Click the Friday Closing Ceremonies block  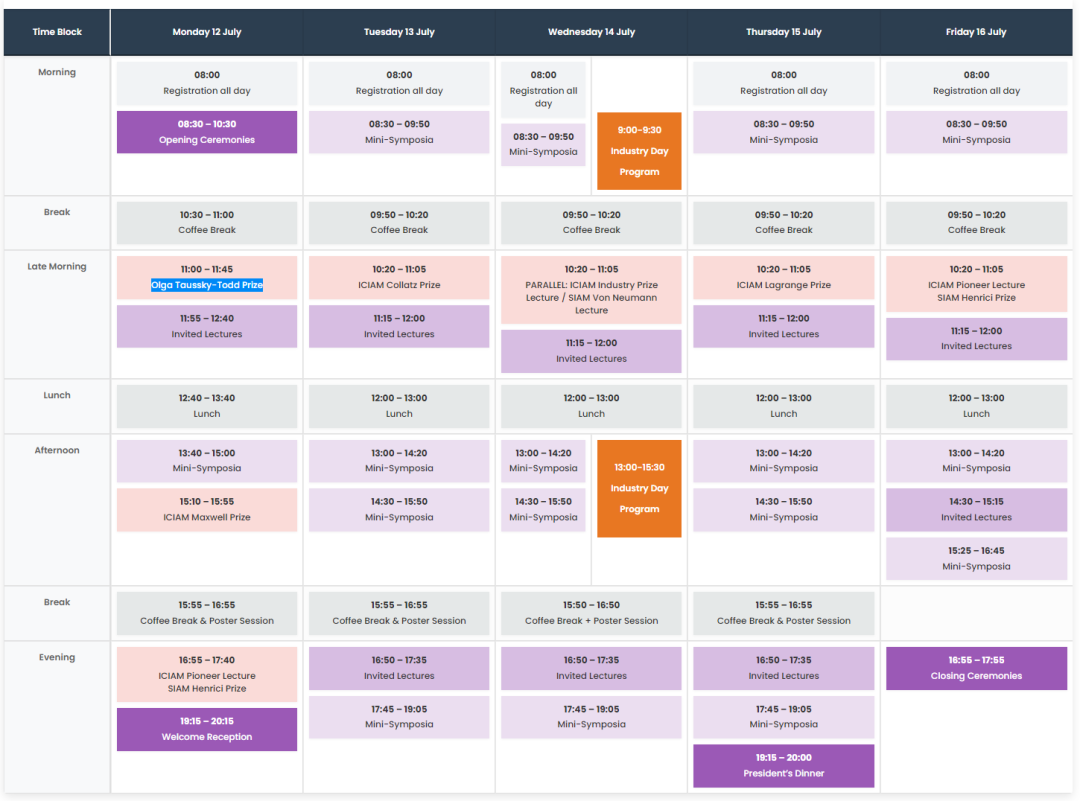tap(976, 668)
